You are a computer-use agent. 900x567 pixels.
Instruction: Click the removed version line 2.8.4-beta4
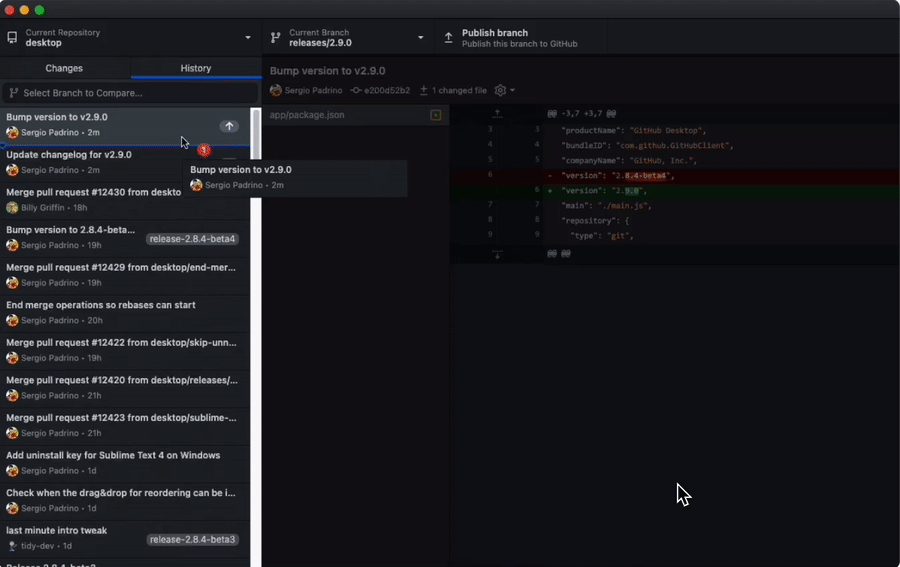pyautogui.click(x=674, y=176)
